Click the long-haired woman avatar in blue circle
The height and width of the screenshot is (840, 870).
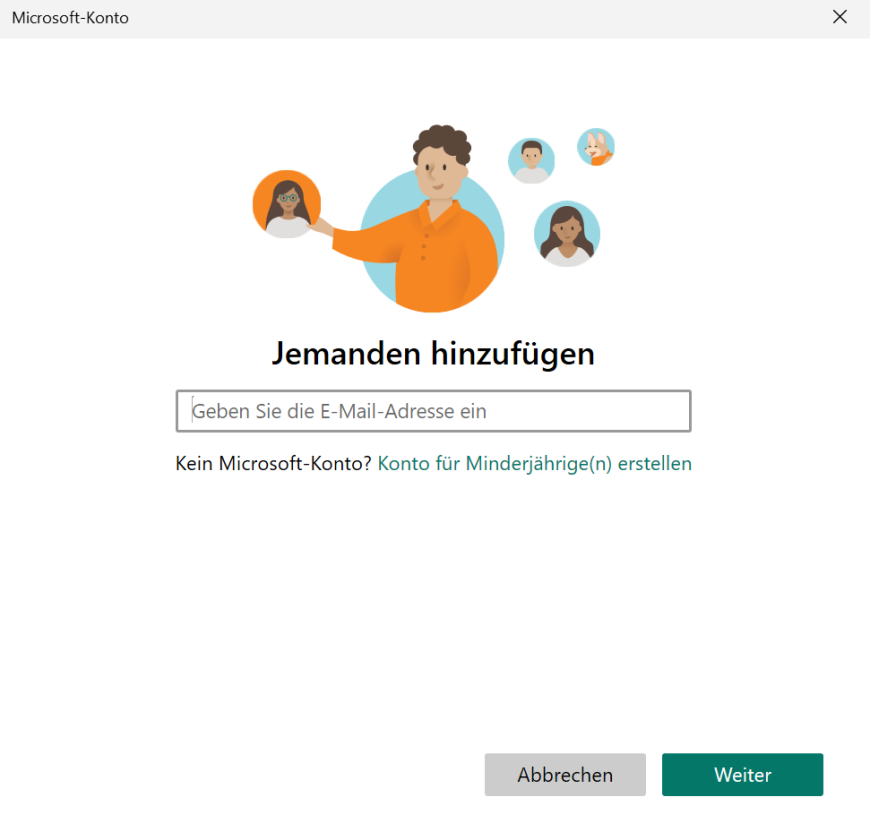pyautogui.click(x=567, y=234)
